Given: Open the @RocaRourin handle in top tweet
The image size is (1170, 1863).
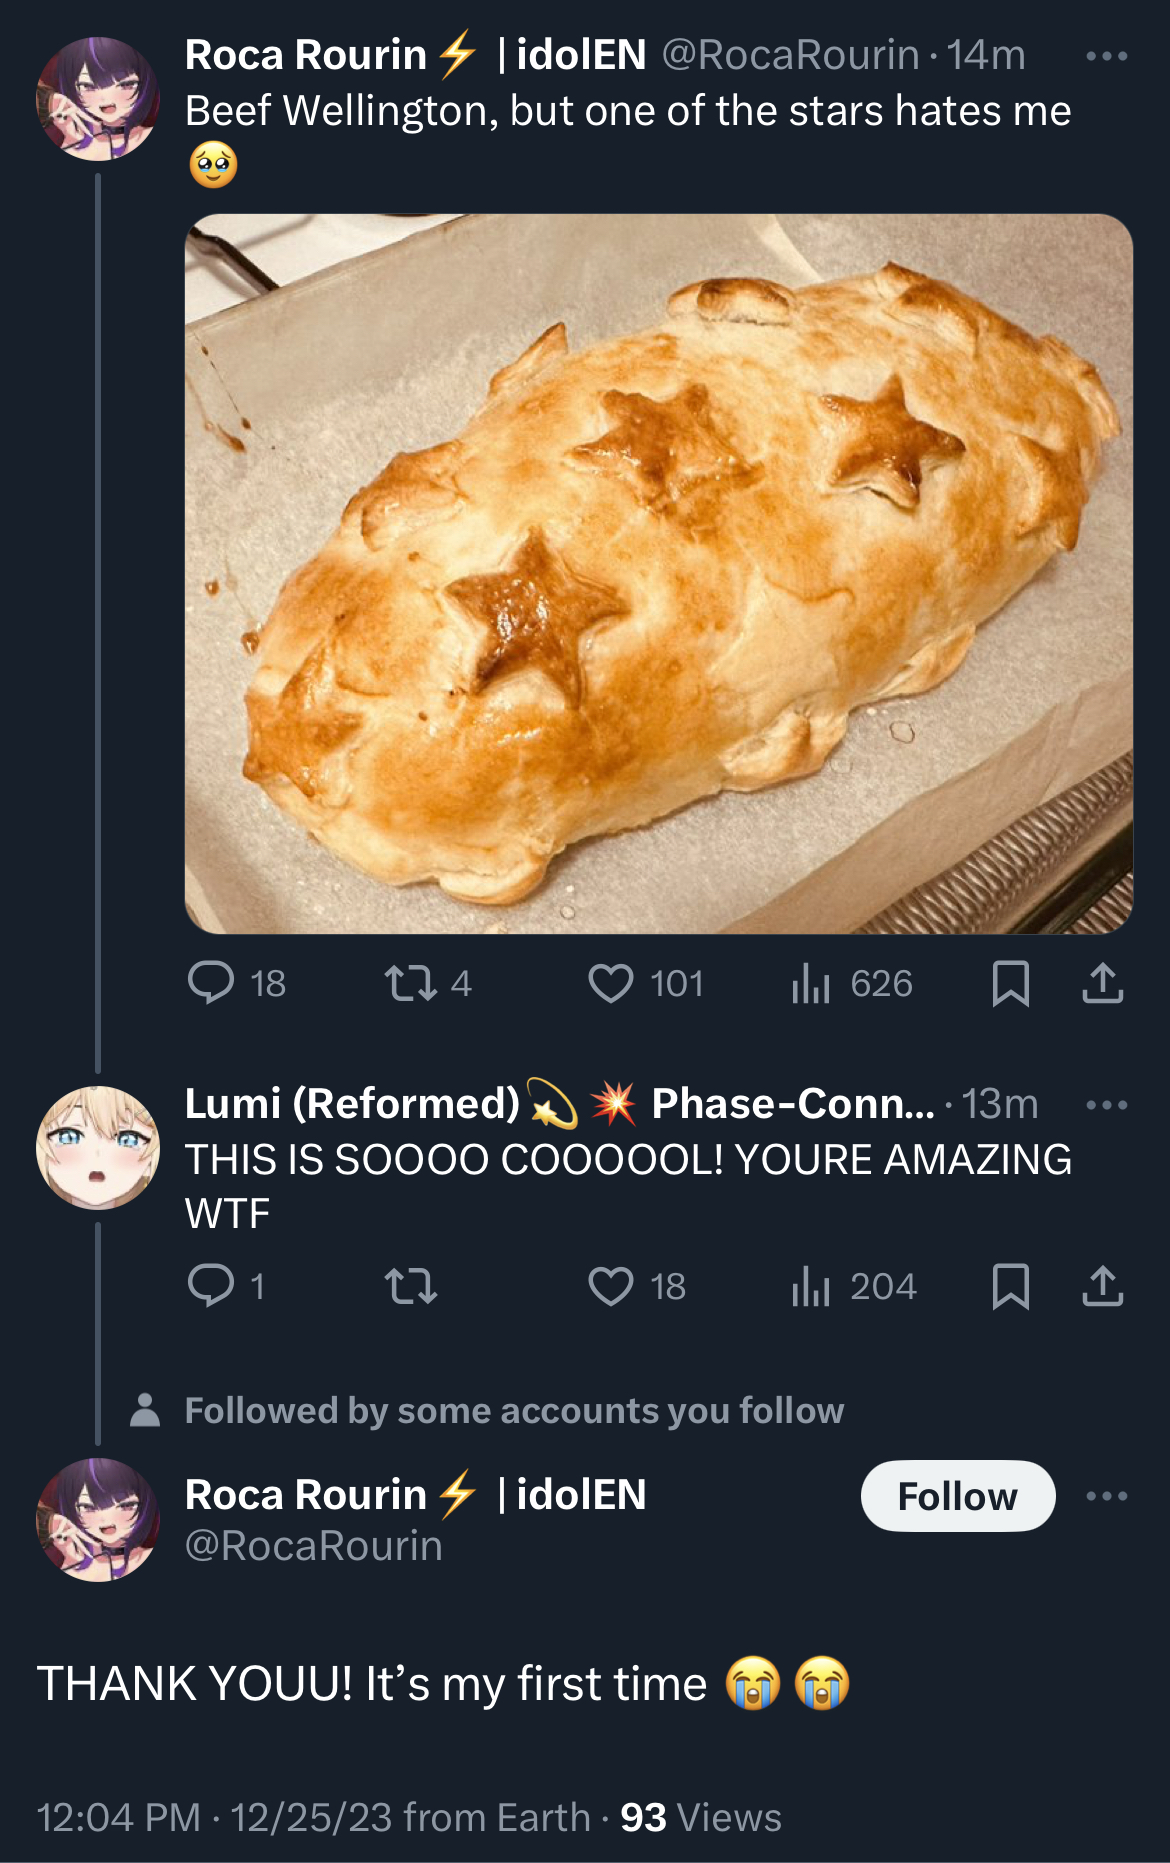Looking at the screenshot, I should tap(790, 56).
